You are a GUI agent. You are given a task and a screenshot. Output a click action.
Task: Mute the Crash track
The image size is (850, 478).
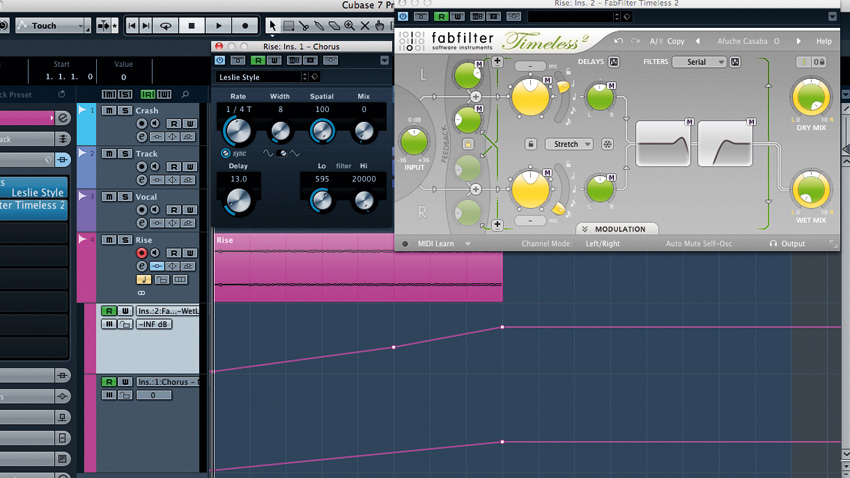point(109,110)
